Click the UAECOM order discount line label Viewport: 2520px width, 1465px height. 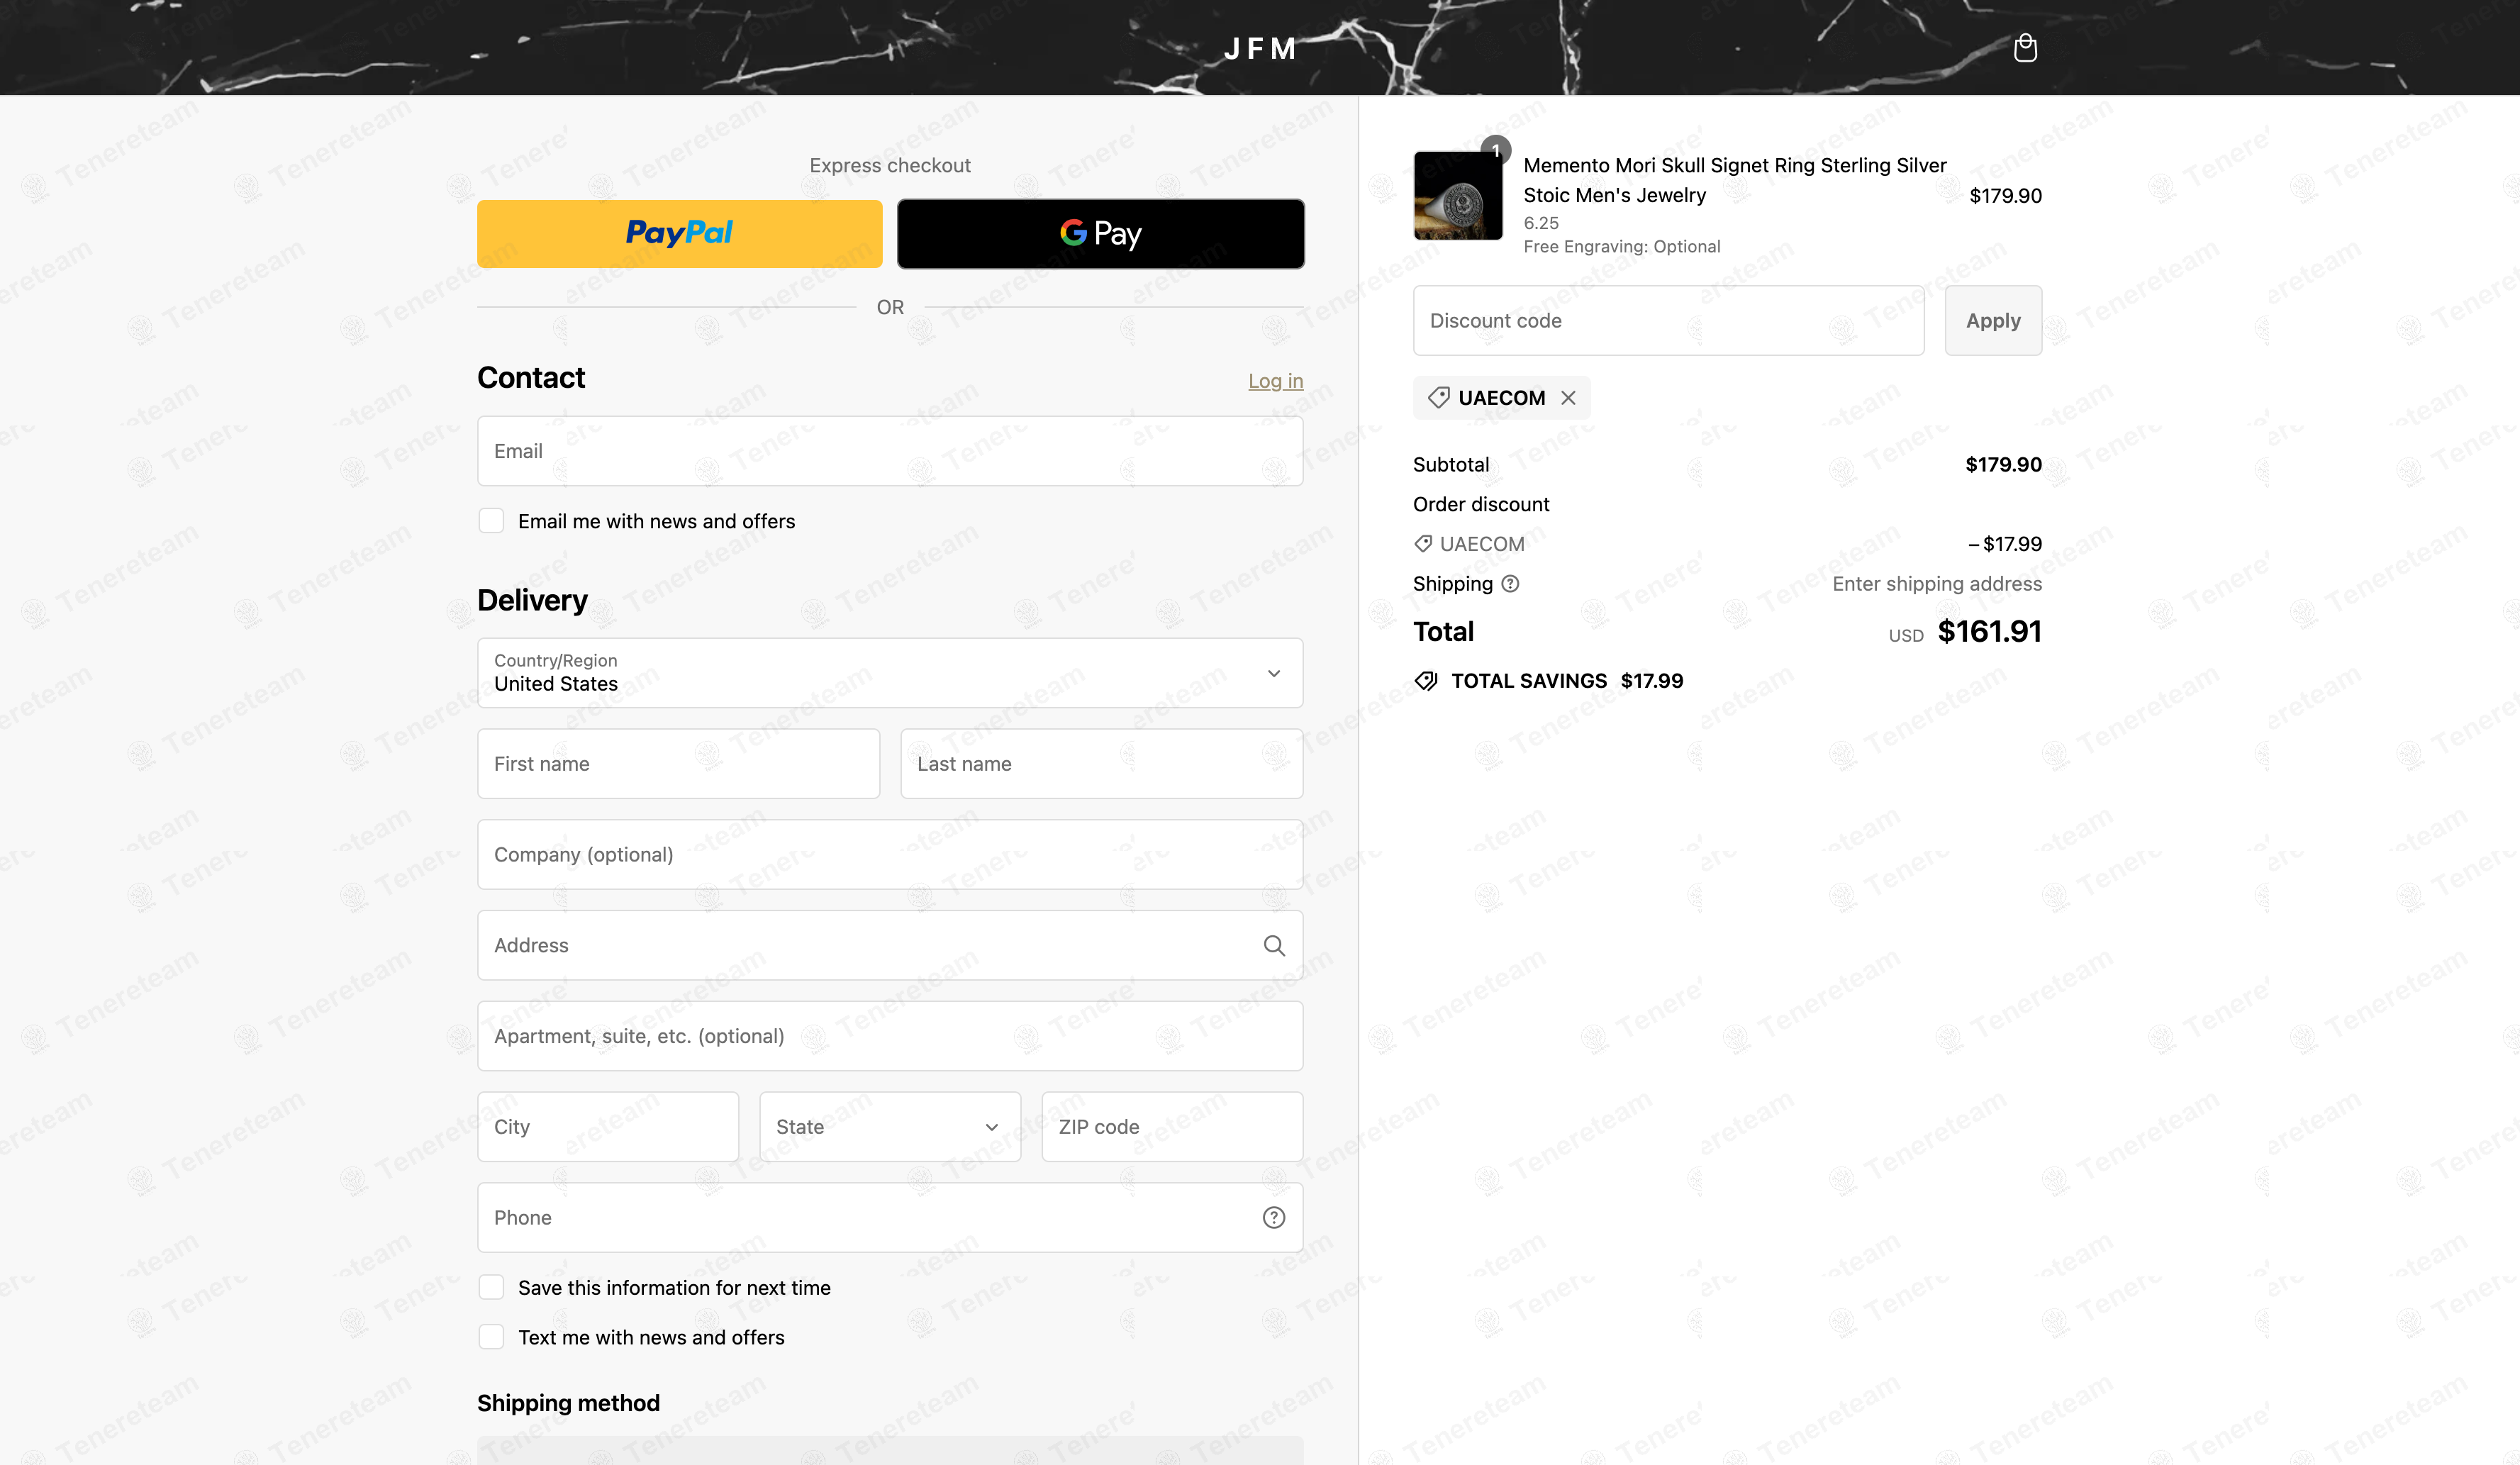[x=1481, y=543]
